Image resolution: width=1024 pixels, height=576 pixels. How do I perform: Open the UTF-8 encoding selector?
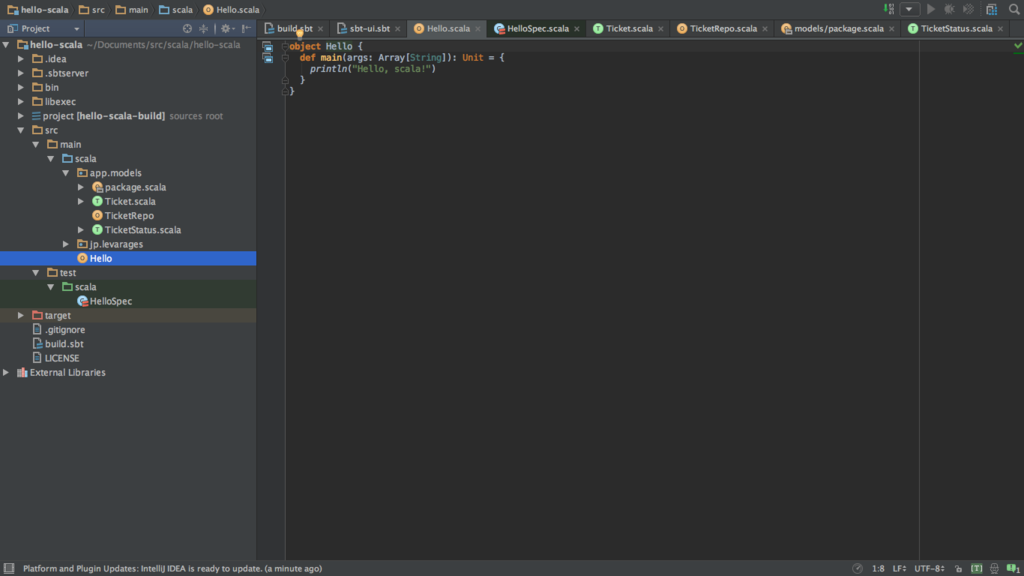[x=929, y=569]
